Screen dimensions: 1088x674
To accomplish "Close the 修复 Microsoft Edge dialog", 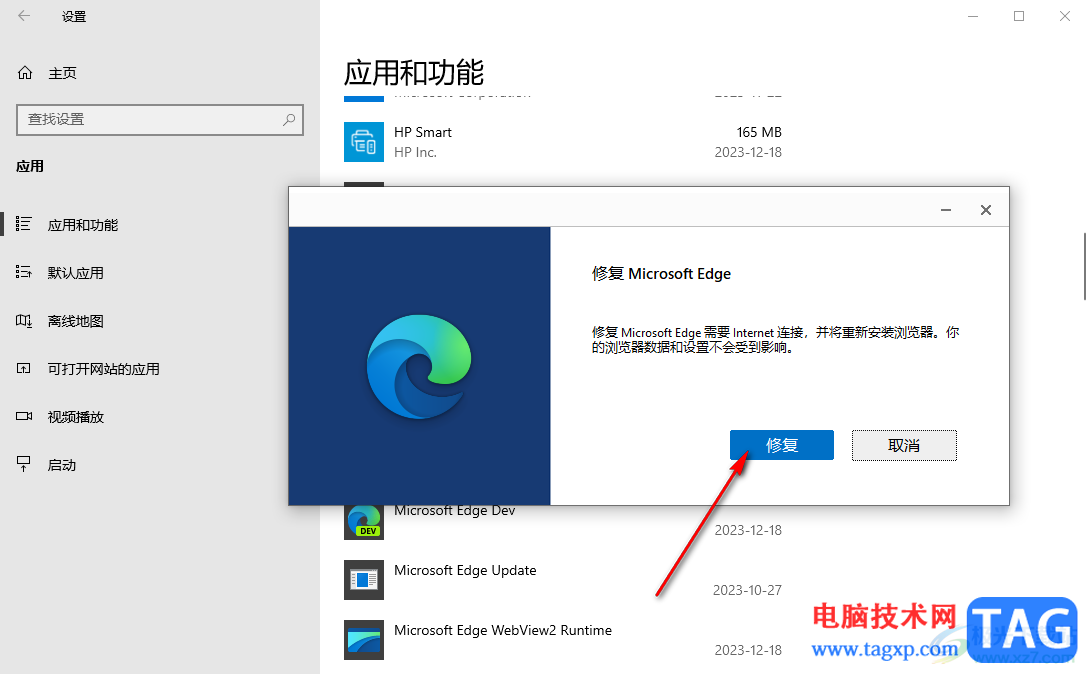I will 985,210.
